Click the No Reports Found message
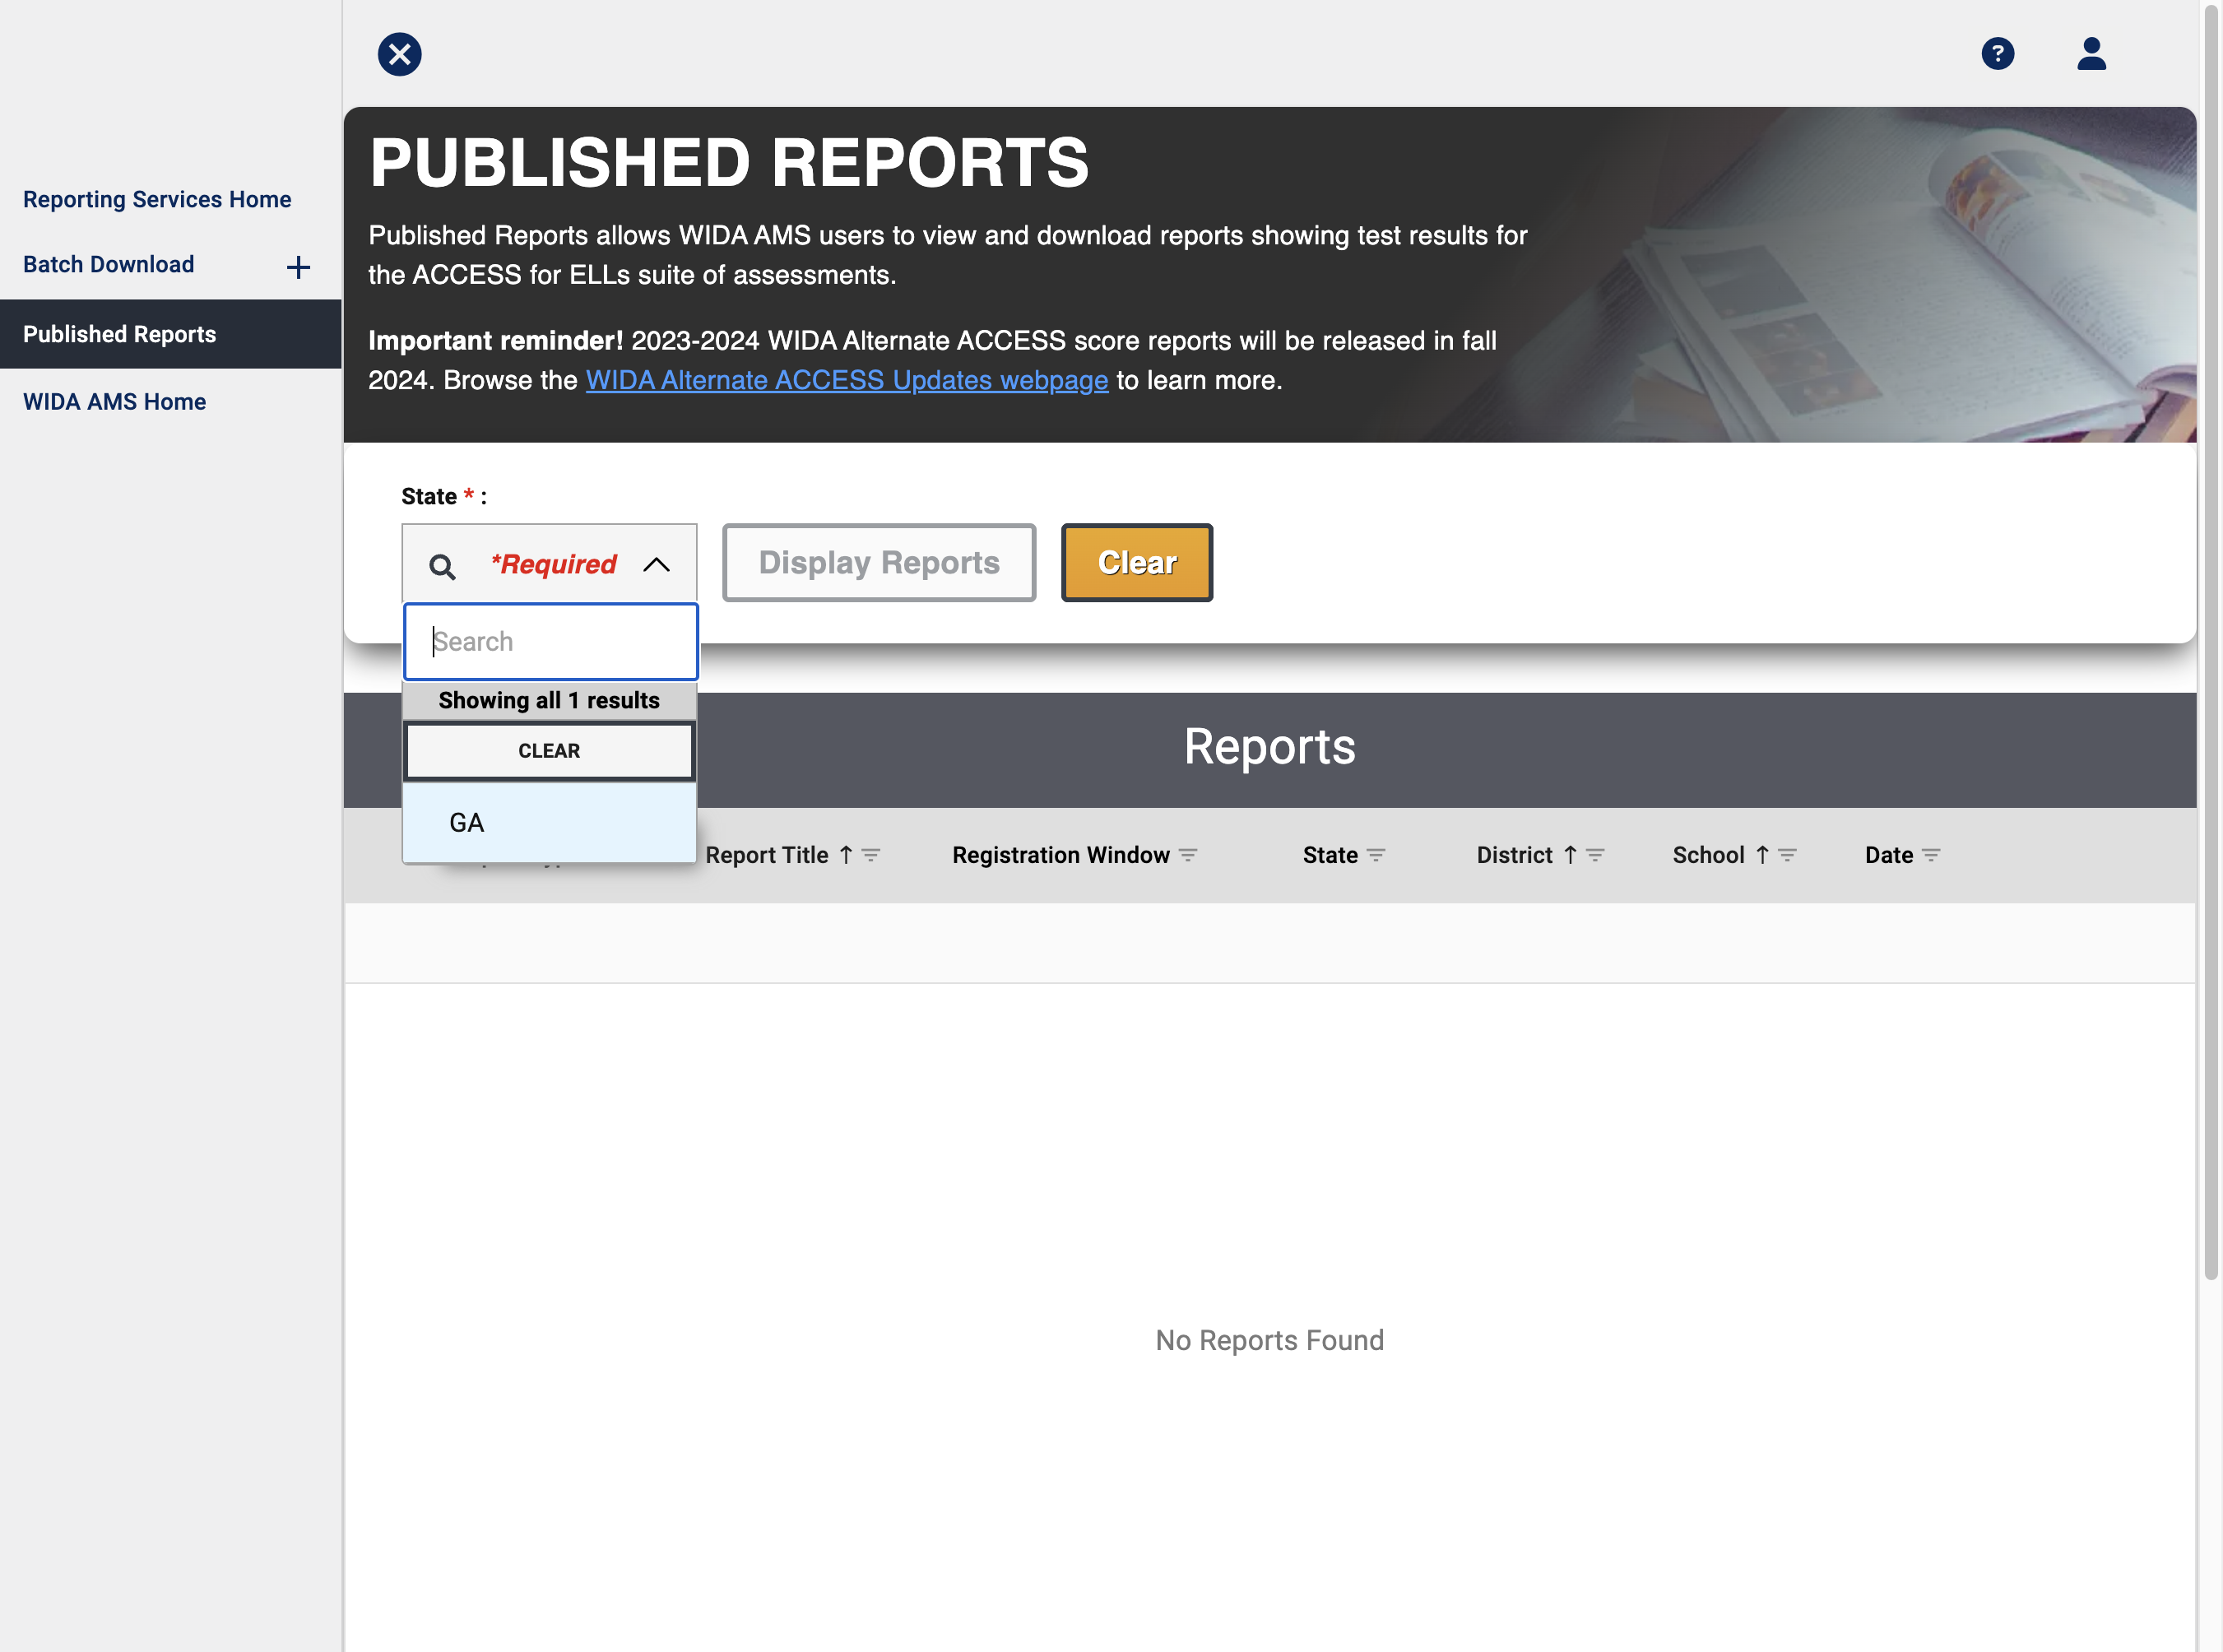Image resolution: width=2223 pixels, height=1652 pixels. point(1269,1340)
